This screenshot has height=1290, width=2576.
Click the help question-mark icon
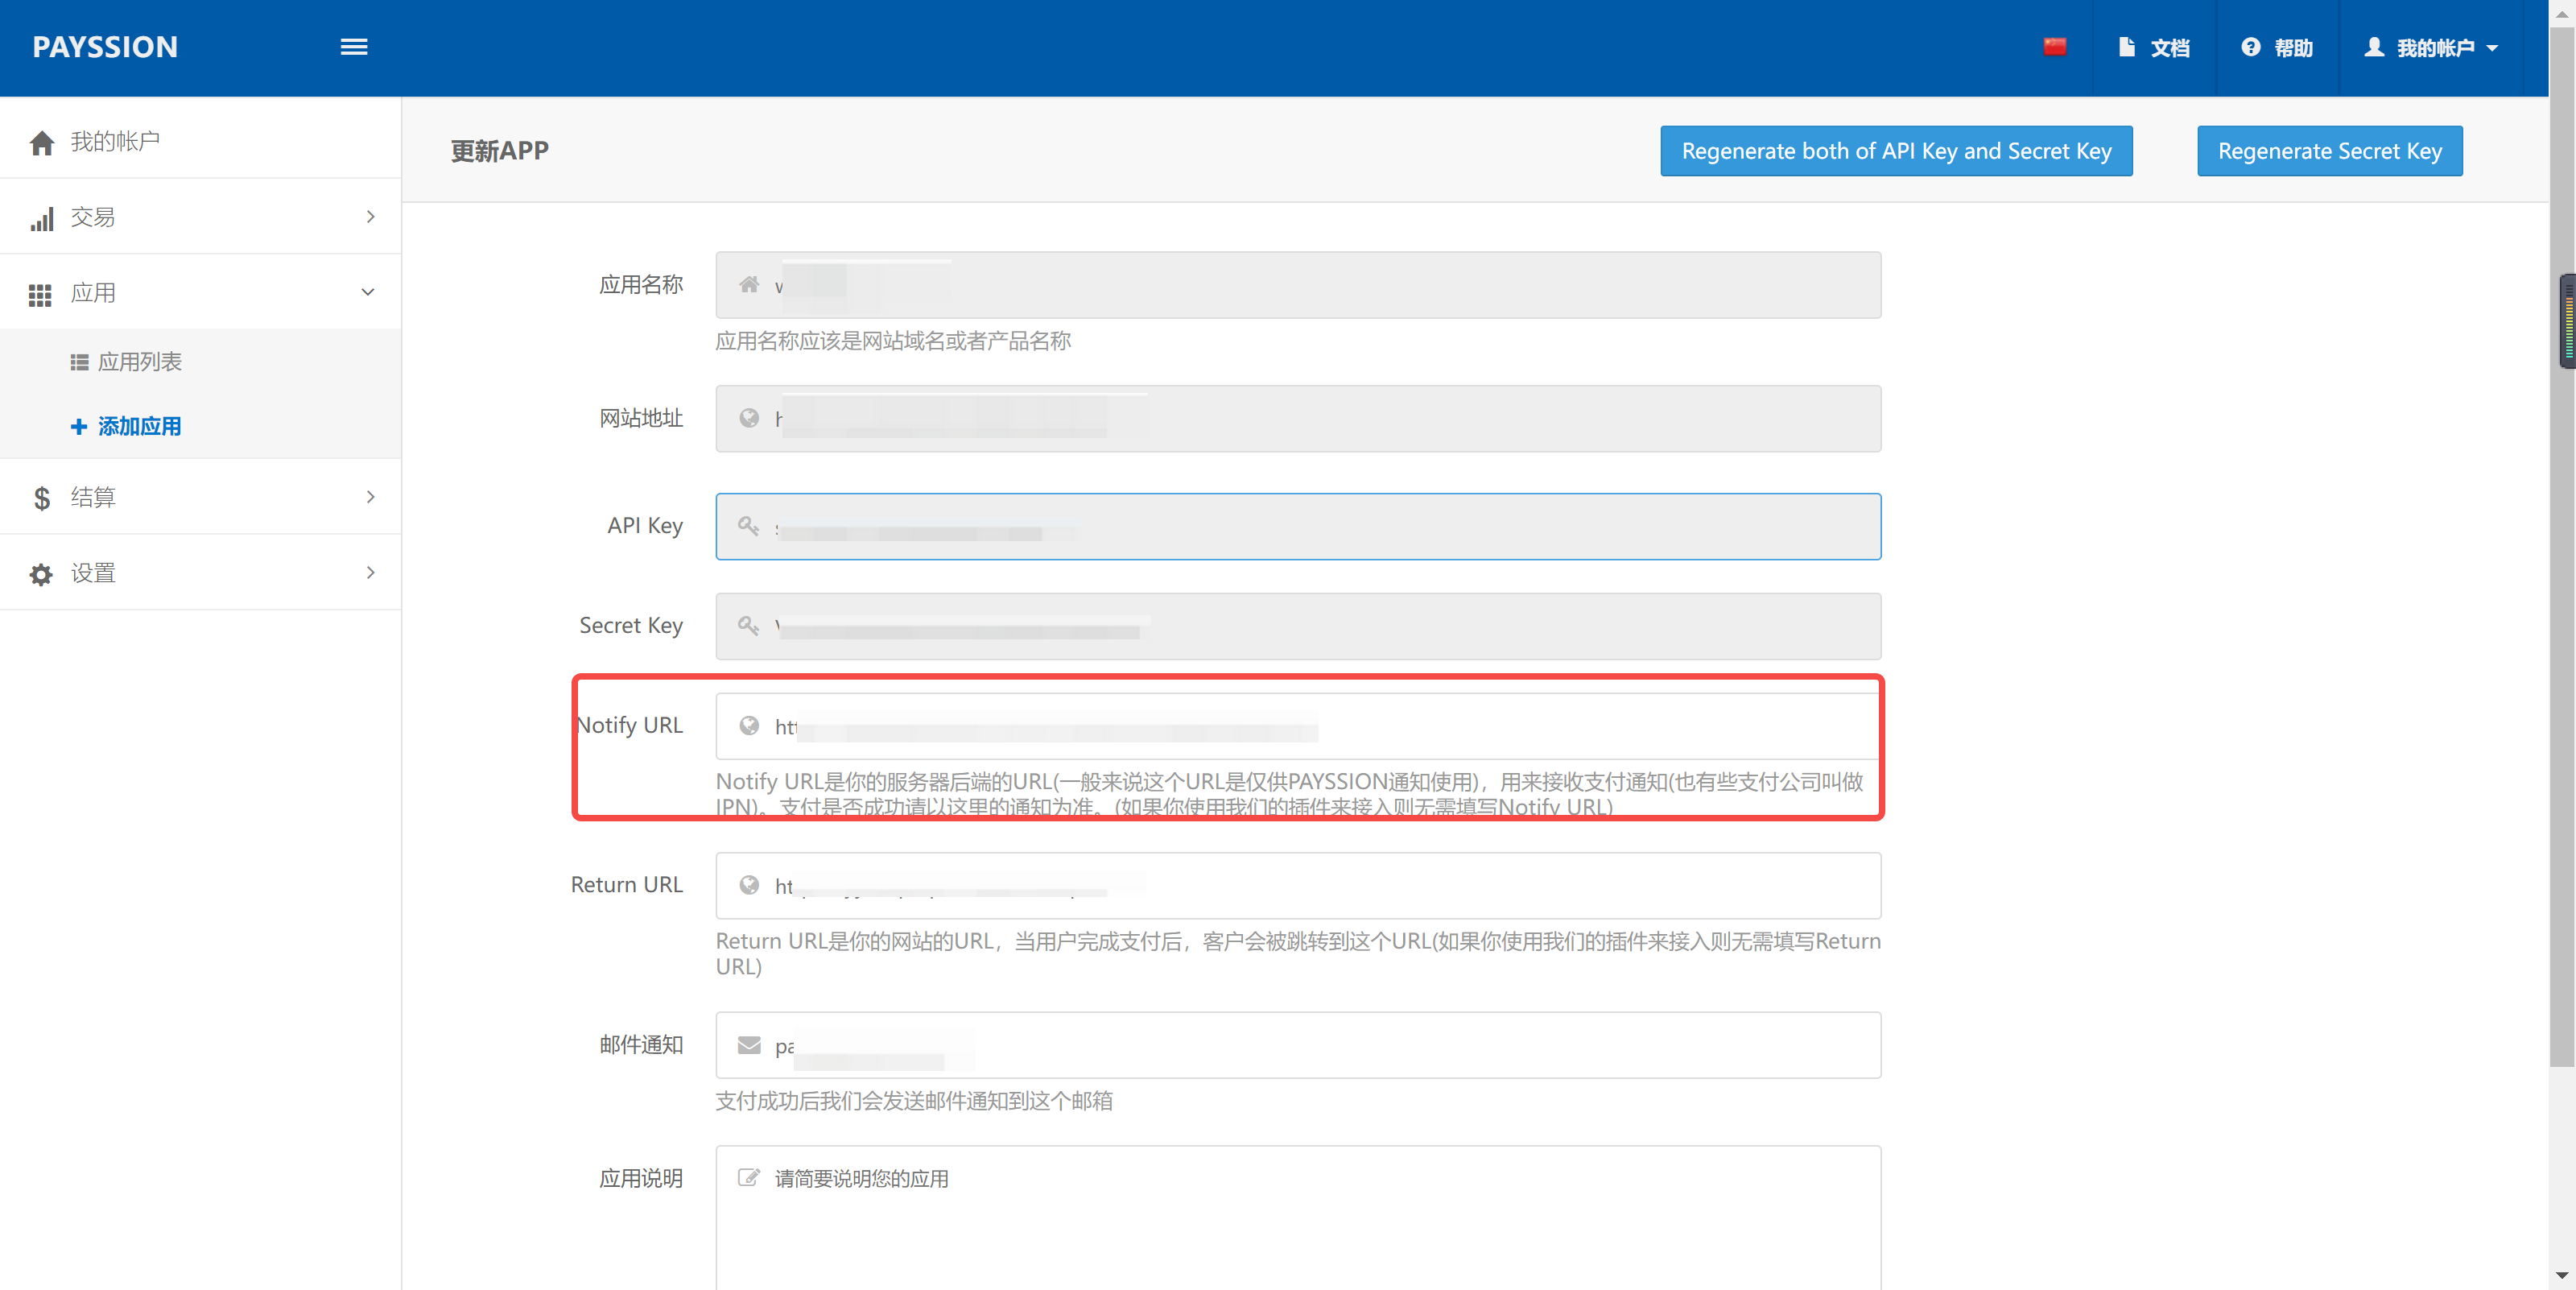coord(2251,47)
